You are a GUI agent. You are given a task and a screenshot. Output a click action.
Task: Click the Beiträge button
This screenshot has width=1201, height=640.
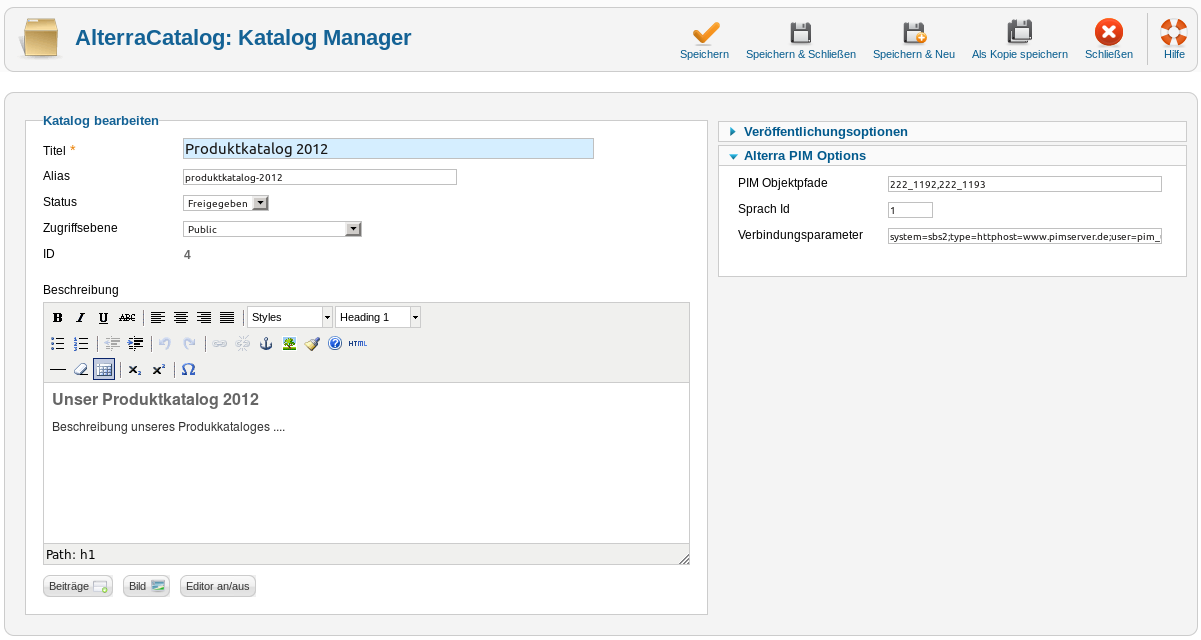(78, 586)
